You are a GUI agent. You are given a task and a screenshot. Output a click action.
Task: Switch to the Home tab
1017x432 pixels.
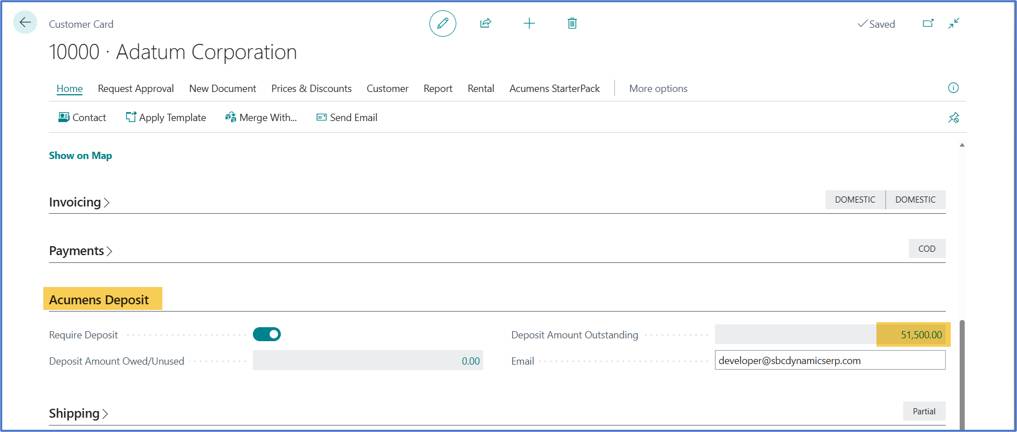click(x=69, y=88)
